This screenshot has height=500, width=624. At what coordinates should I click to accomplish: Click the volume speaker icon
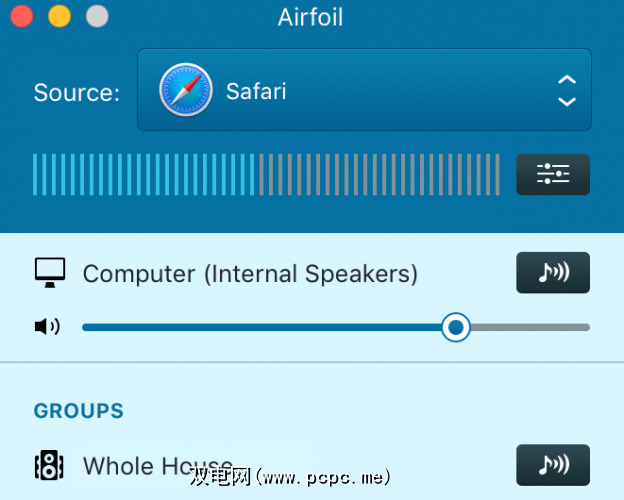pyautogui.click(x=47, y=326)
